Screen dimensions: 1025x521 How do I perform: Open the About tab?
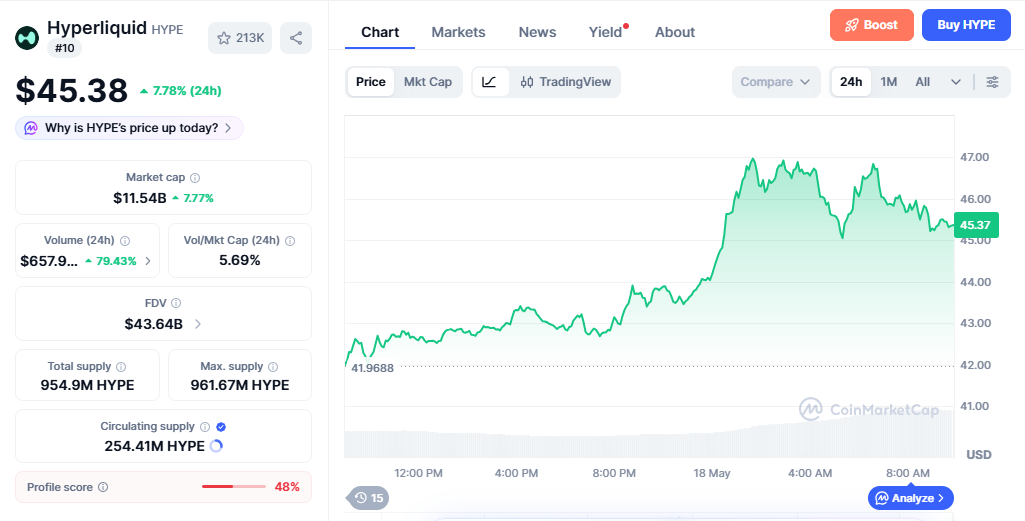pos(675,32)
